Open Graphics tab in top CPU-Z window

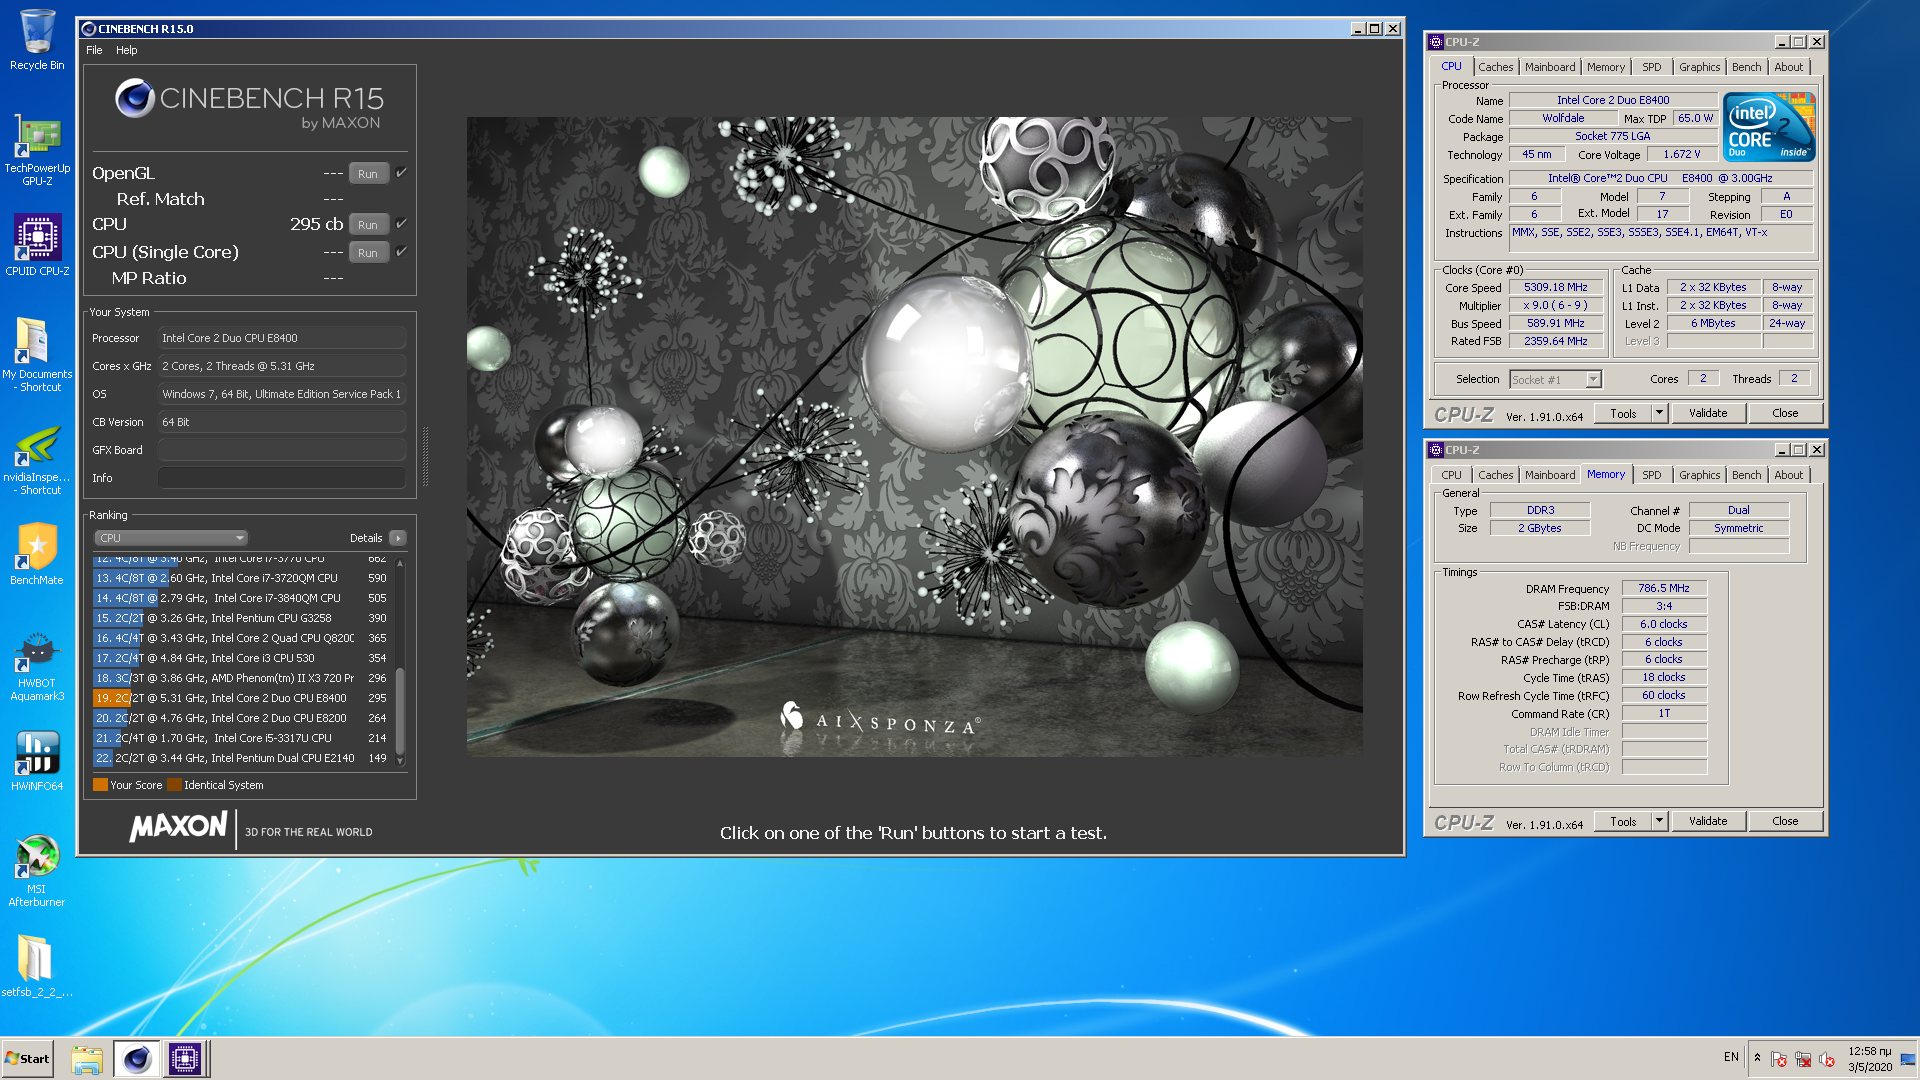(x=1699, y=67)
